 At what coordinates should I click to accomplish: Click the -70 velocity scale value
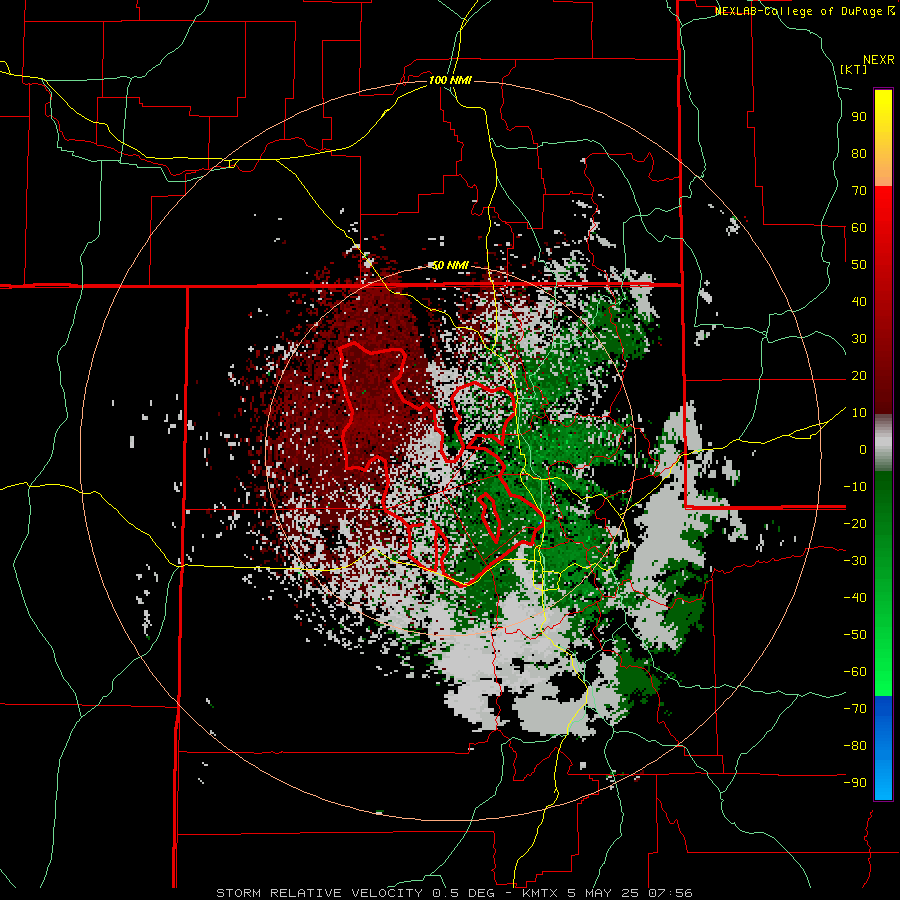pyautogui.click(x=855, y=708)
